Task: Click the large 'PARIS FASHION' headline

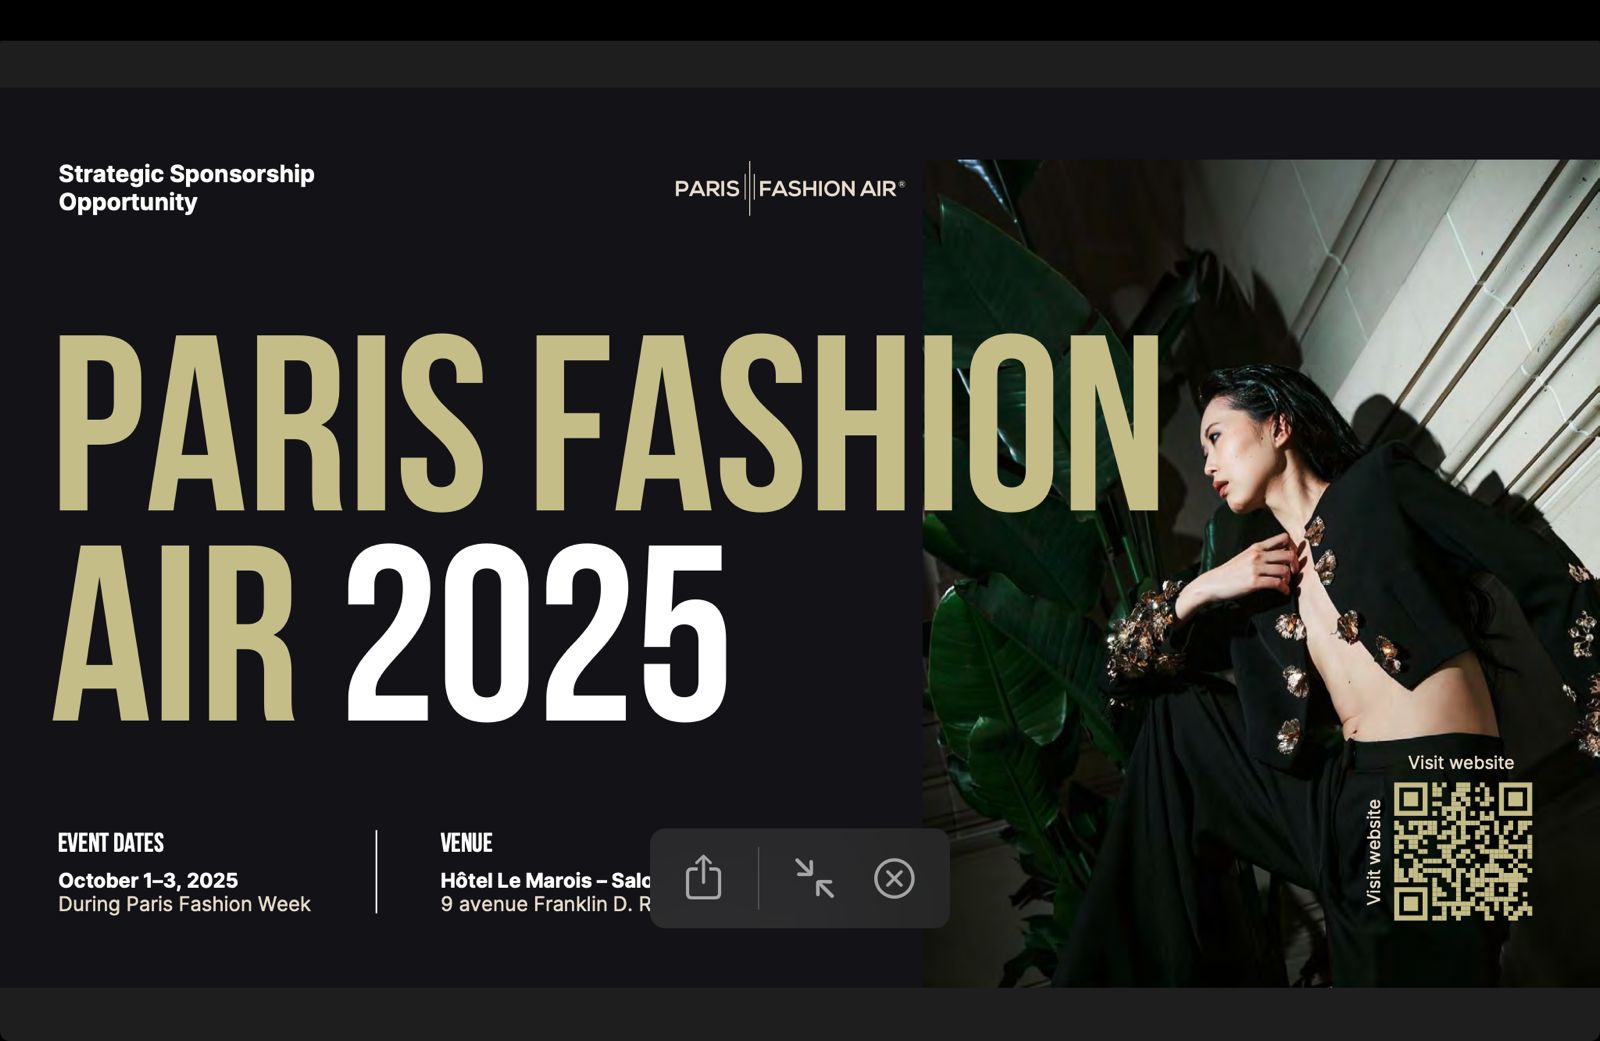Action: coord(600,425)
